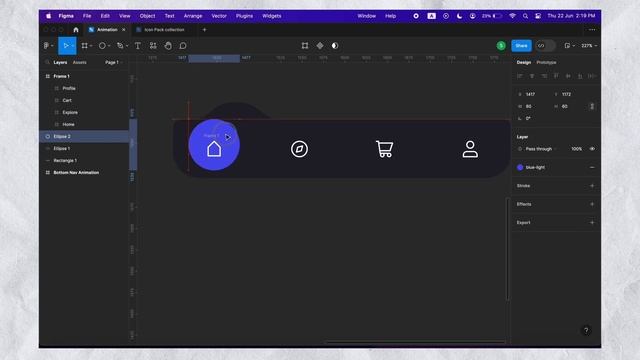This screenshot has width=640, height=360.
Task: Select the Ellipse shape tool
Action: 102,46
